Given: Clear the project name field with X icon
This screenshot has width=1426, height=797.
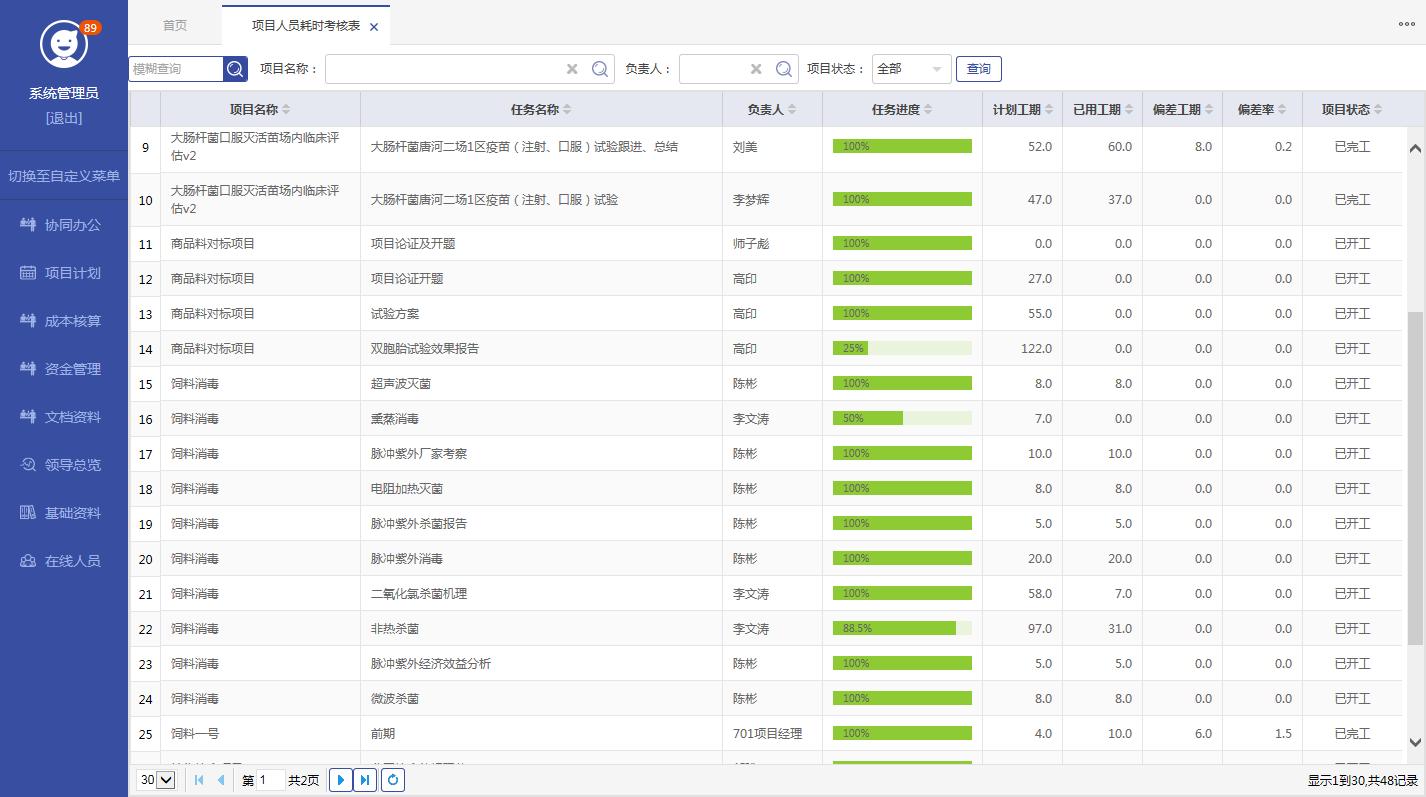Looking at the screenshot, I should click(x=572, y=69).
